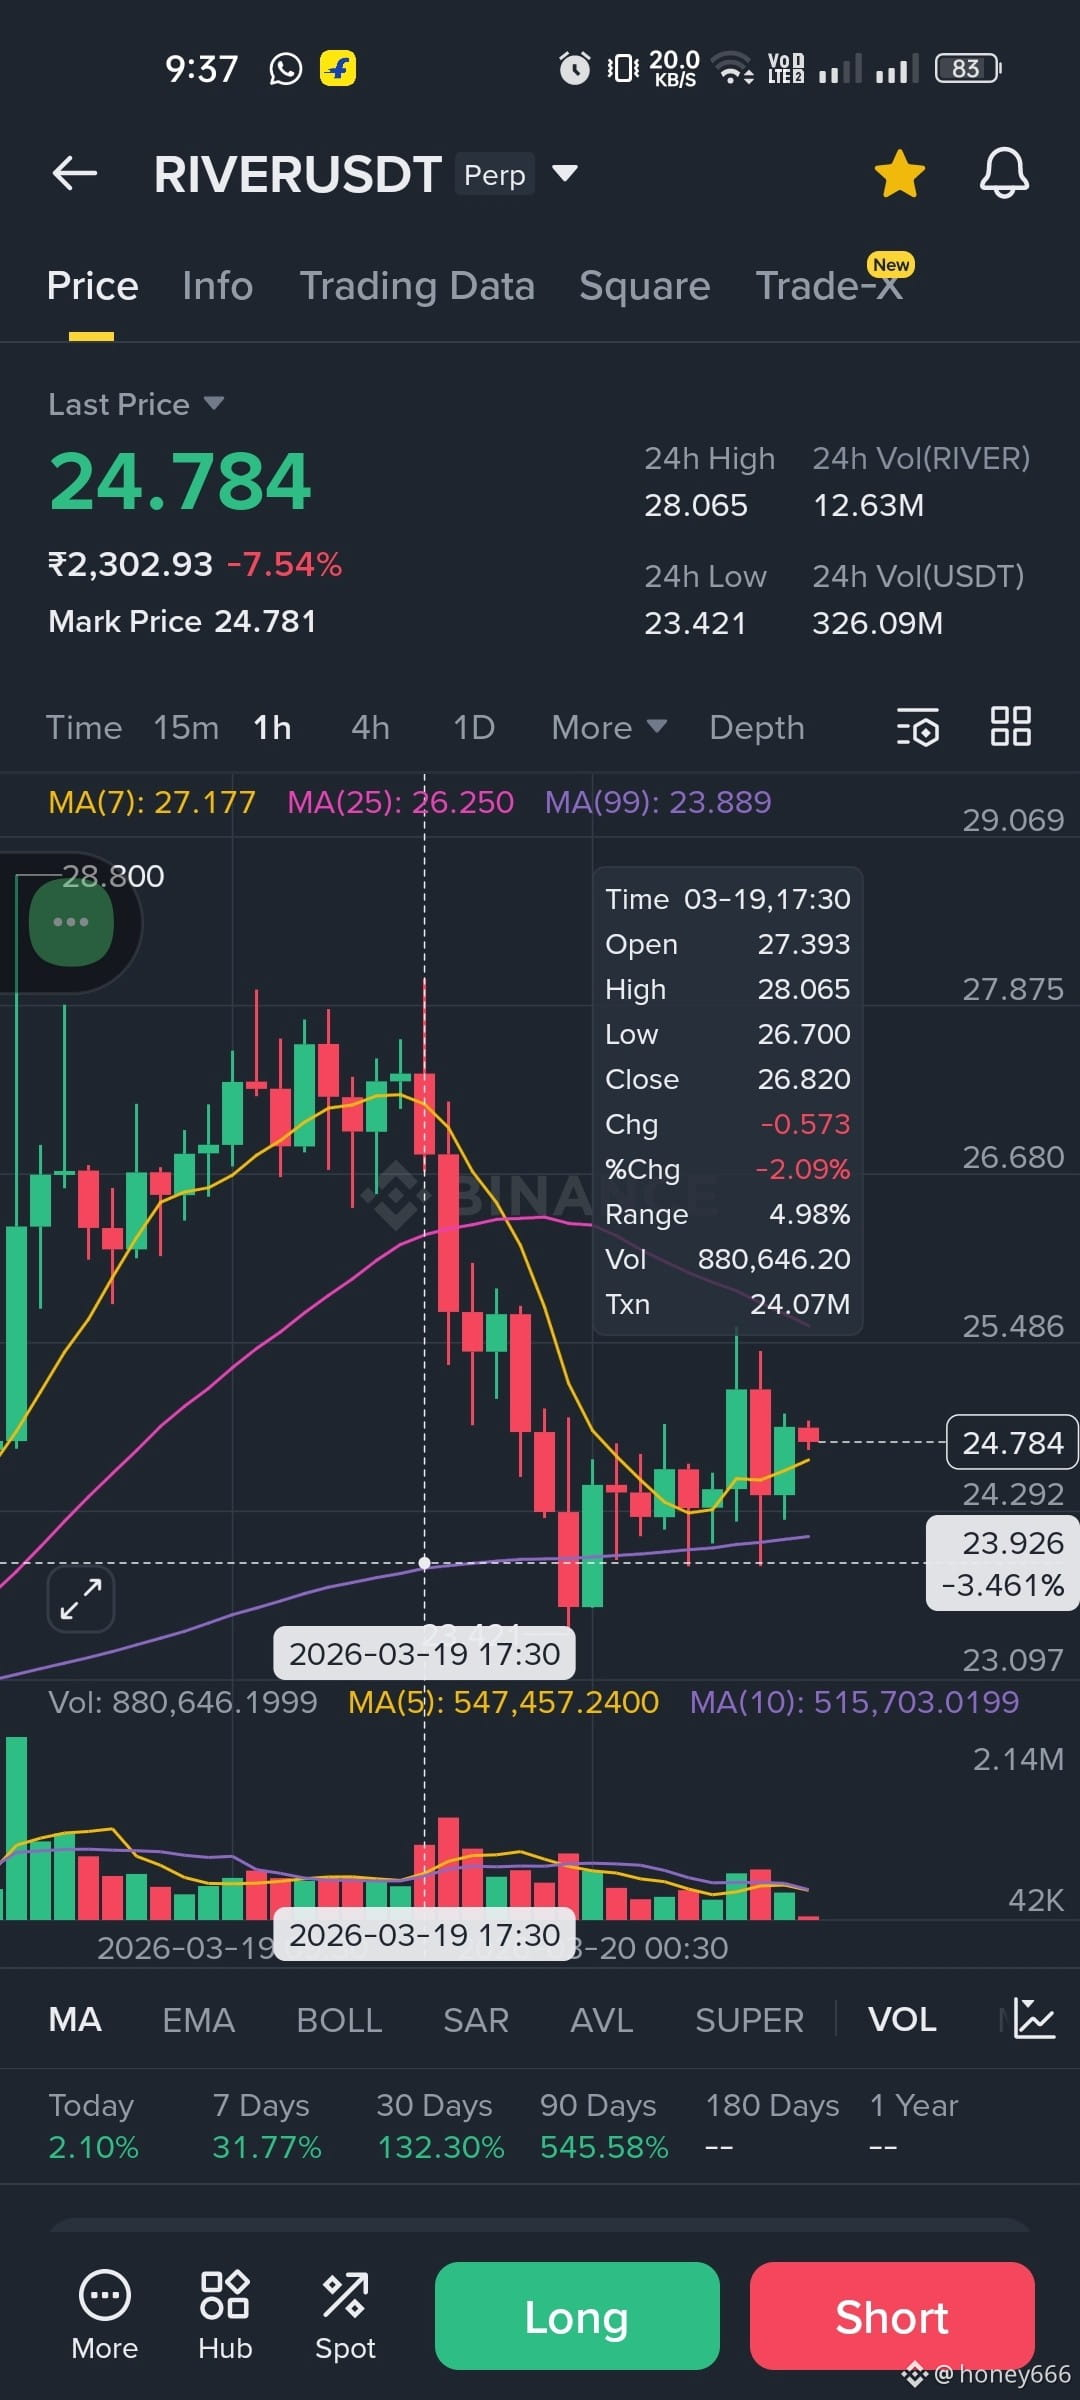Tap the Today 2.10% performance

click(93, 2126)
